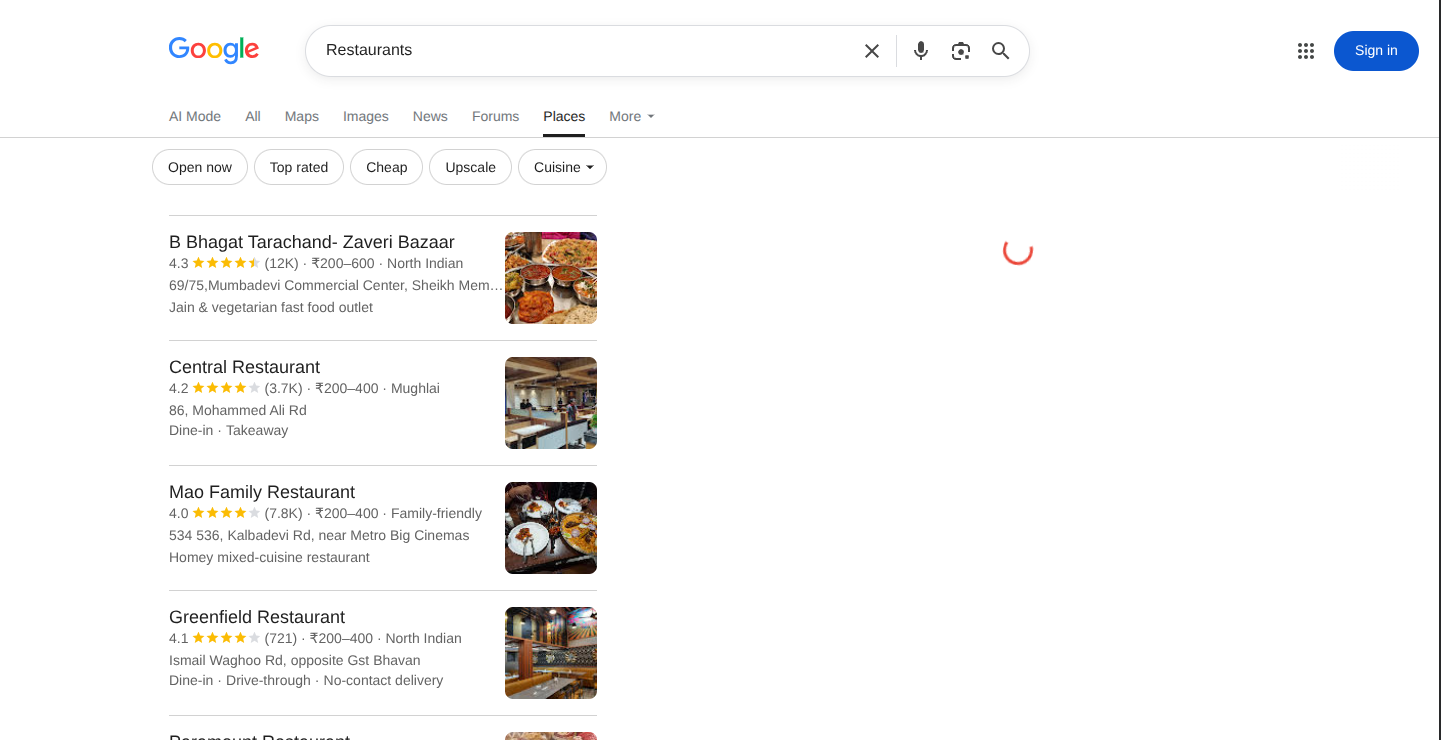The width and height of the screenshot is (1441, 740).
Task: Click 'Homey mixed-cuisine restaurant' description
Action: coord(269,557)
